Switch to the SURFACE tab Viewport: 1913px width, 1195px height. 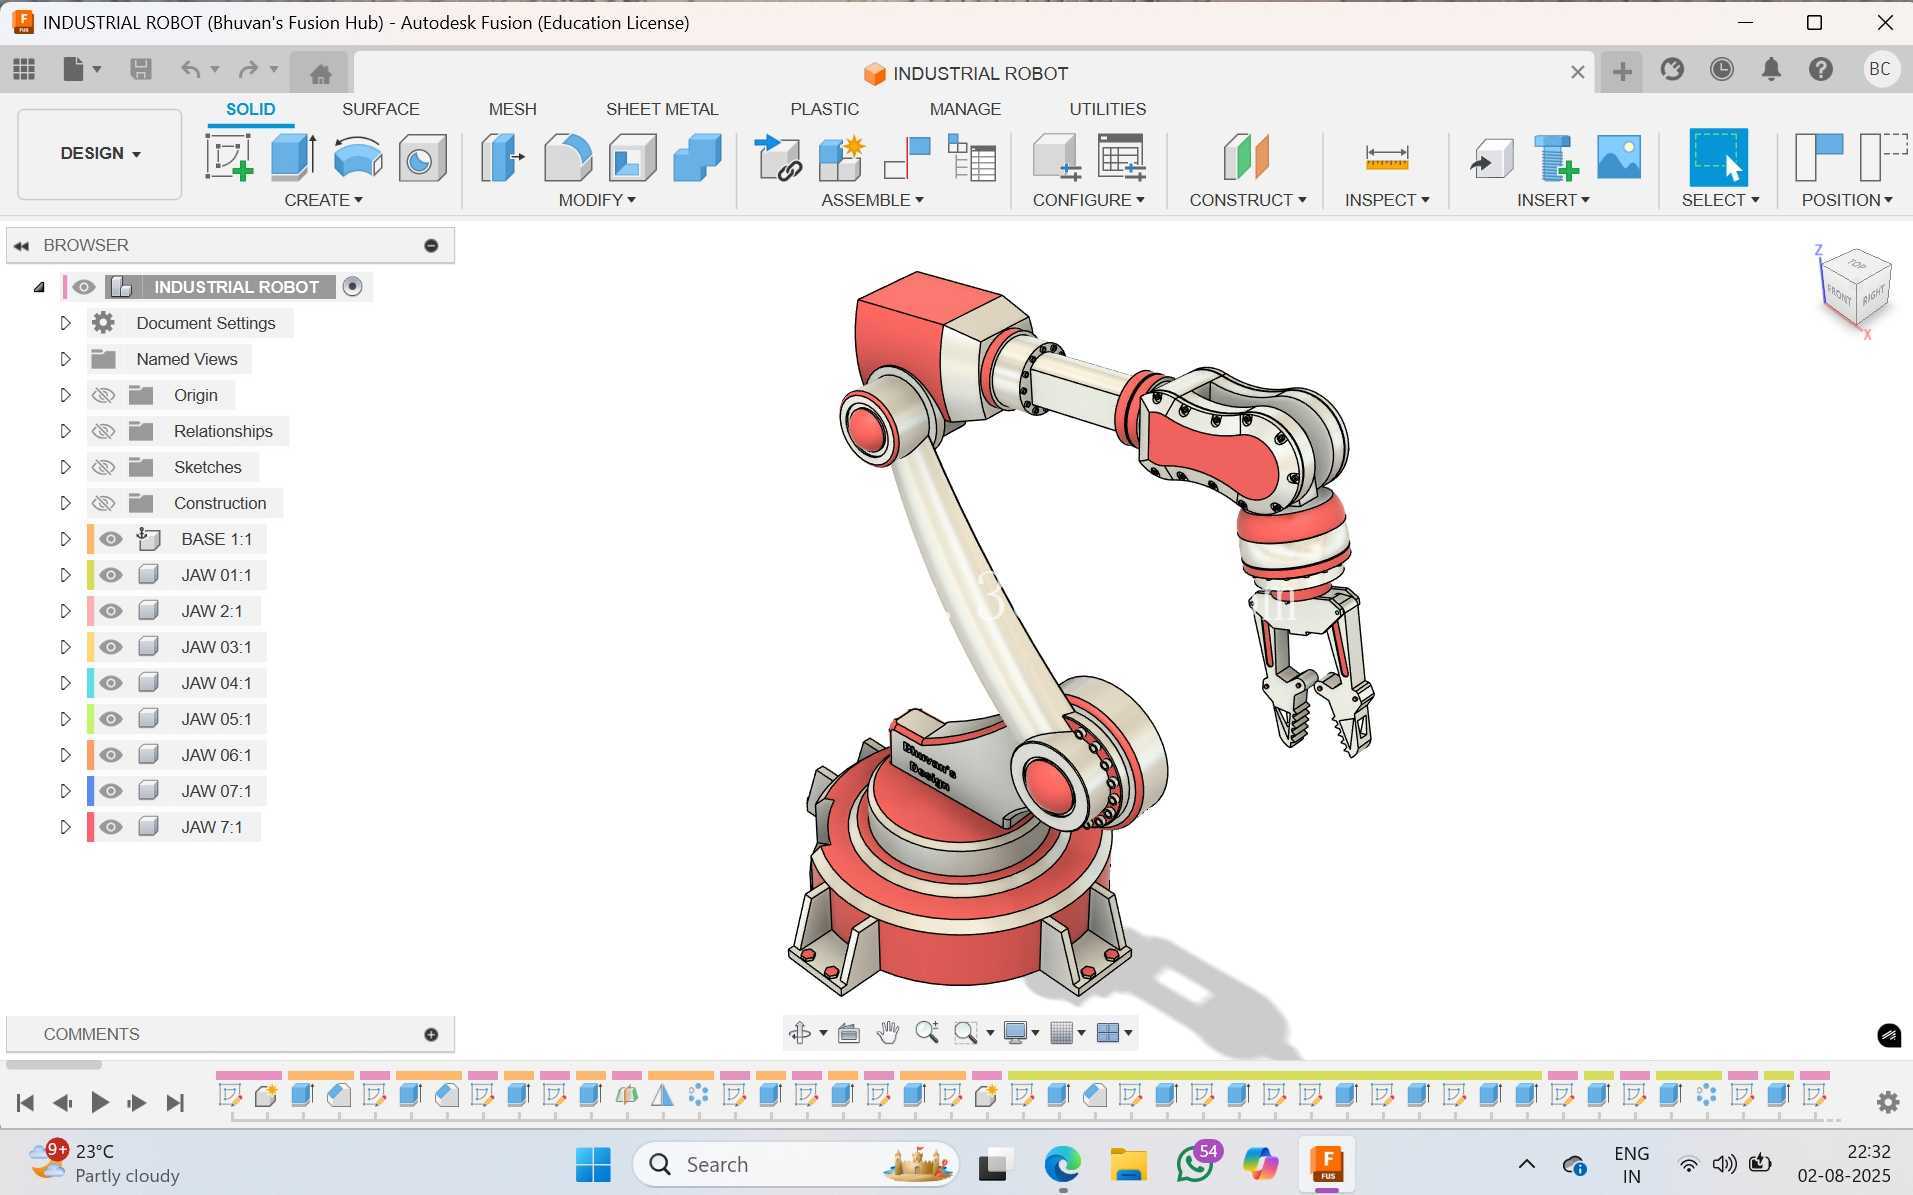click(380, 109)
